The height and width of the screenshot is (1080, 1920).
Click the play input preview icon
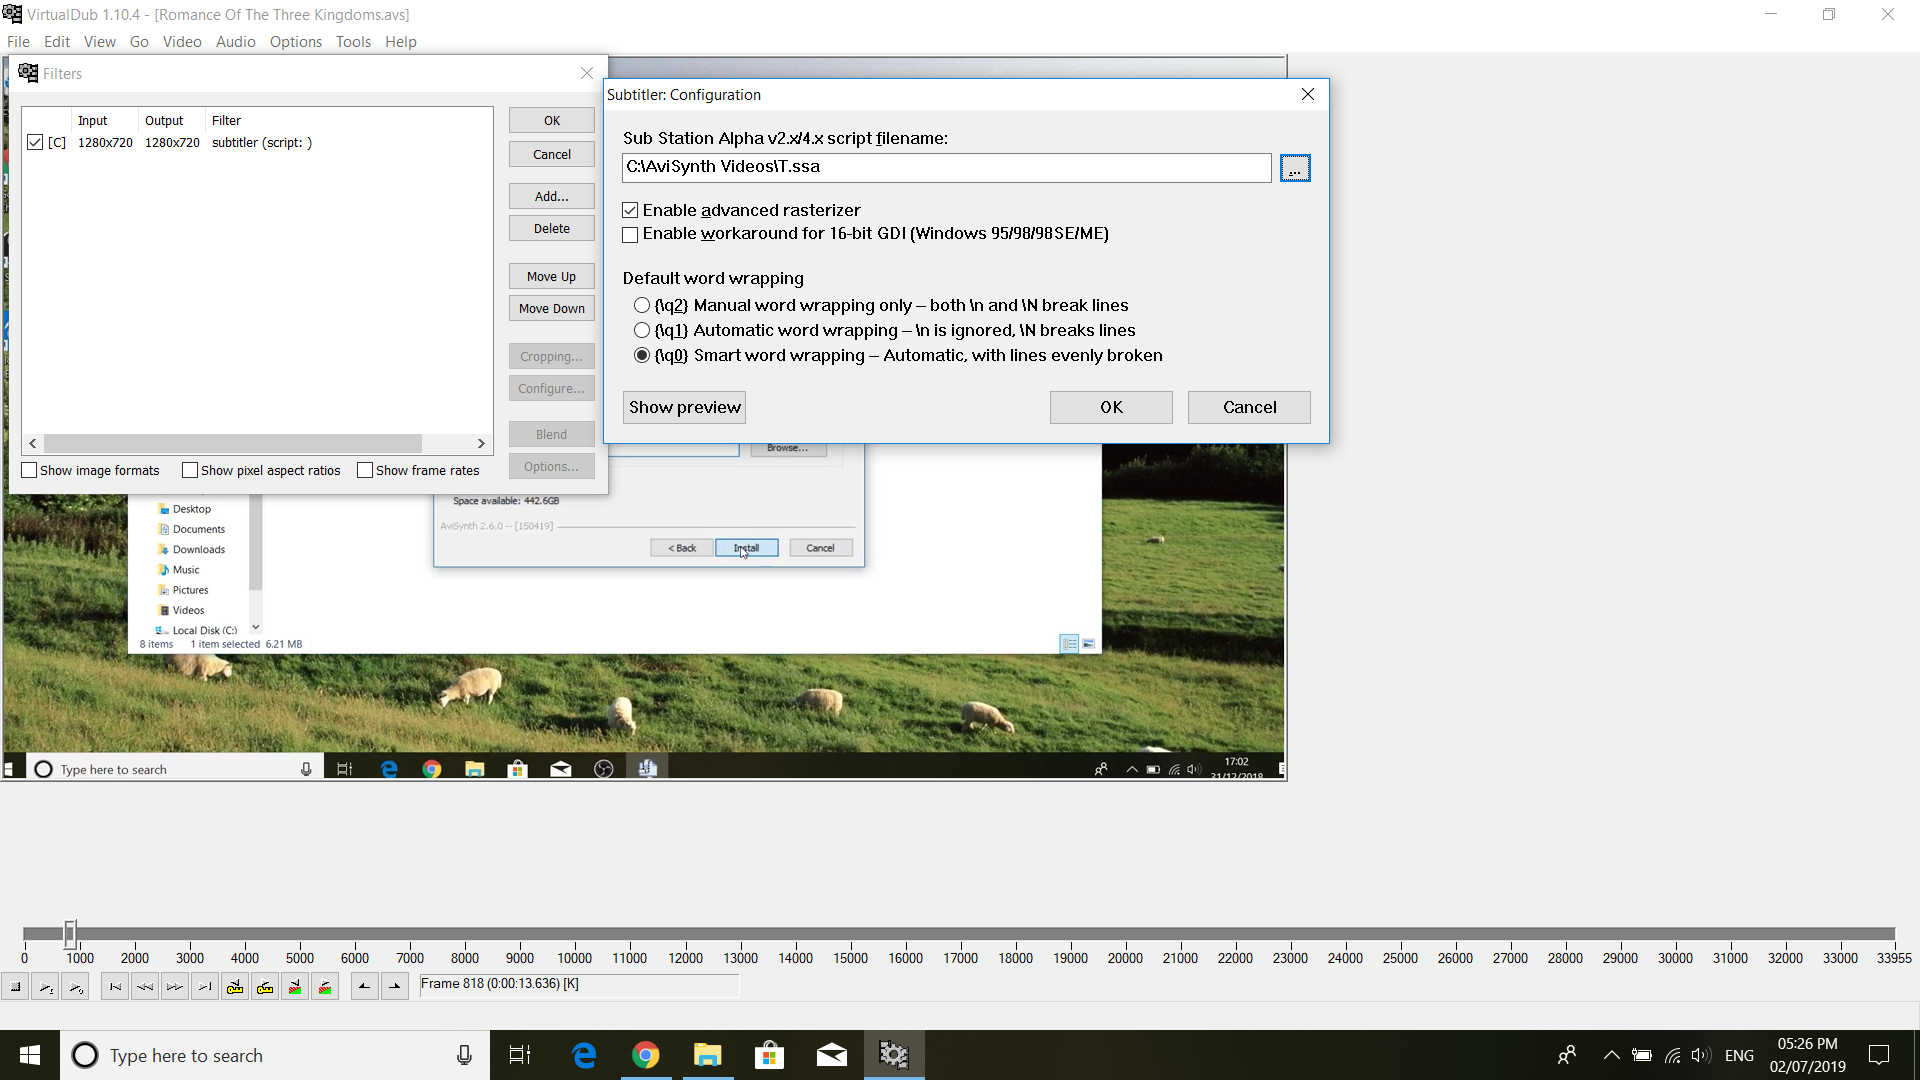[x=45, y=987]
